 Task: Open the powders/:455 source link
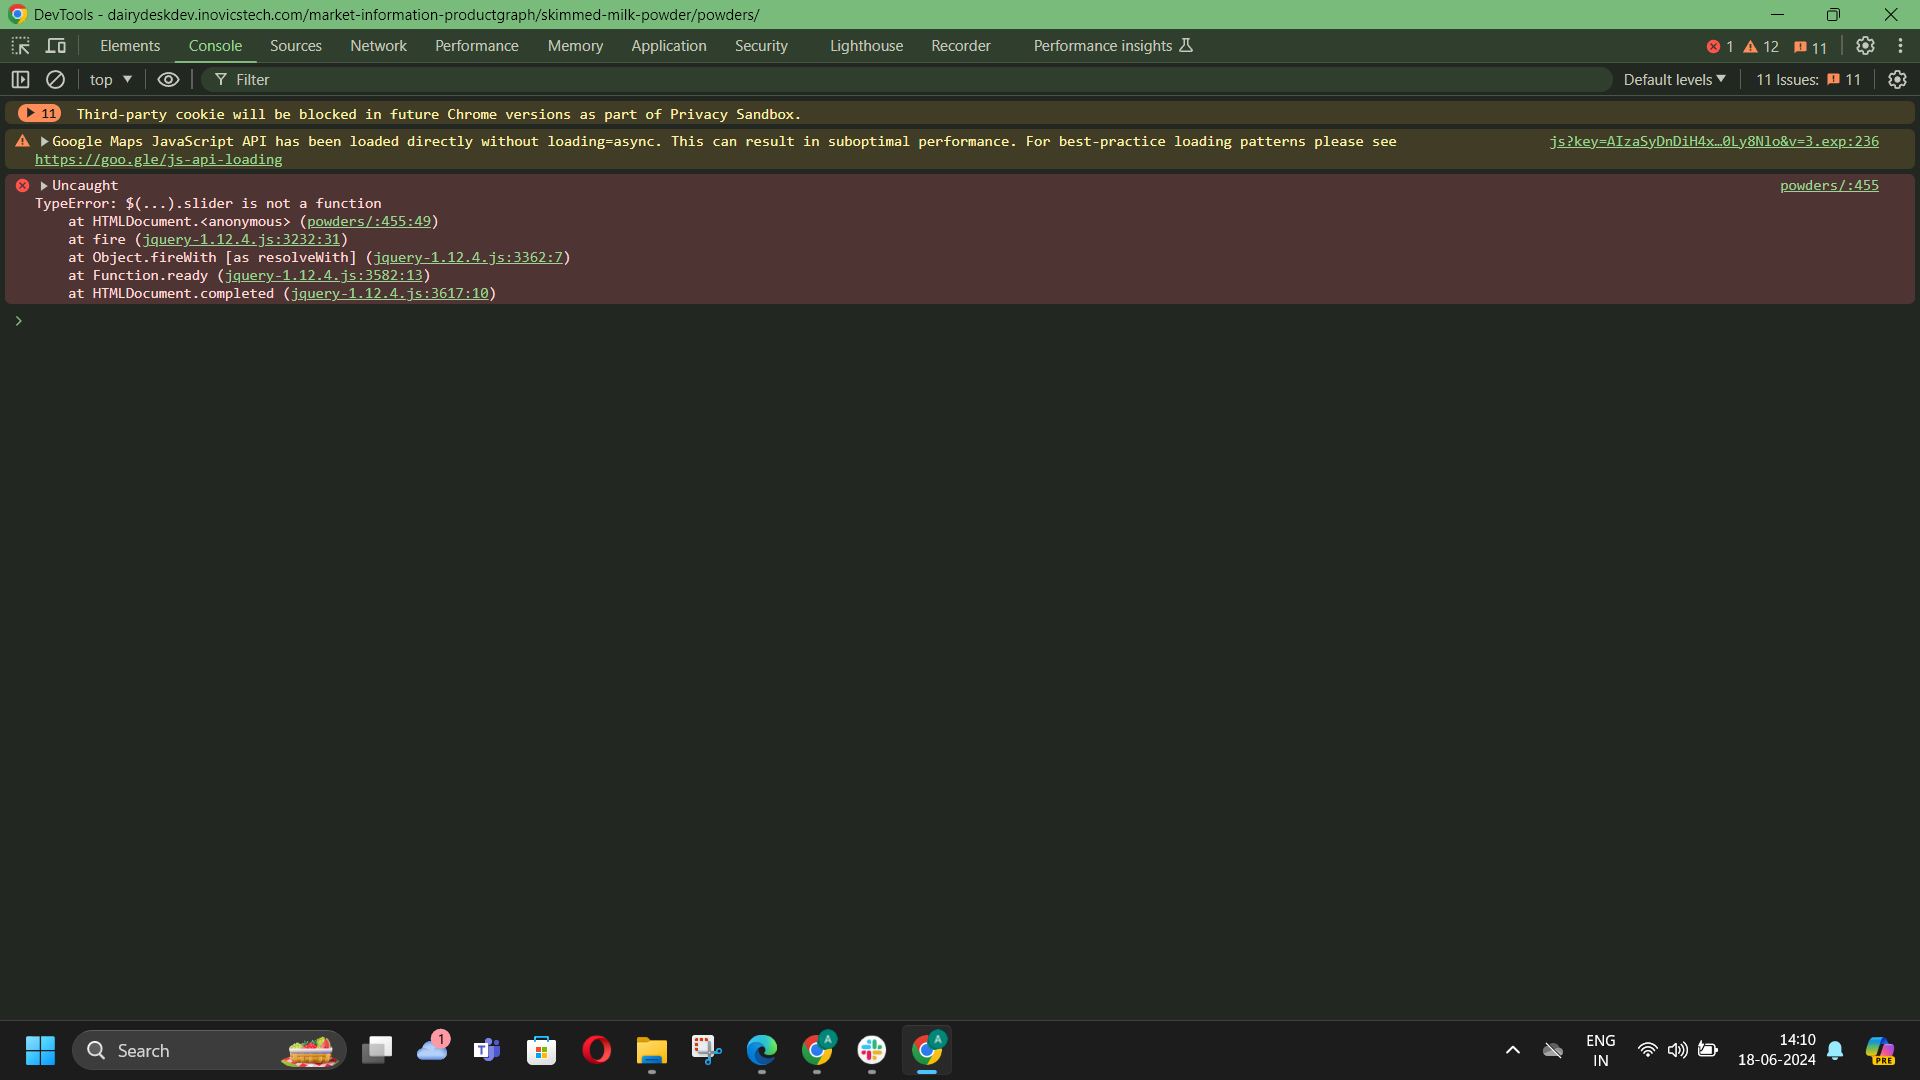pyautogui.click(x=1829, y=186)
